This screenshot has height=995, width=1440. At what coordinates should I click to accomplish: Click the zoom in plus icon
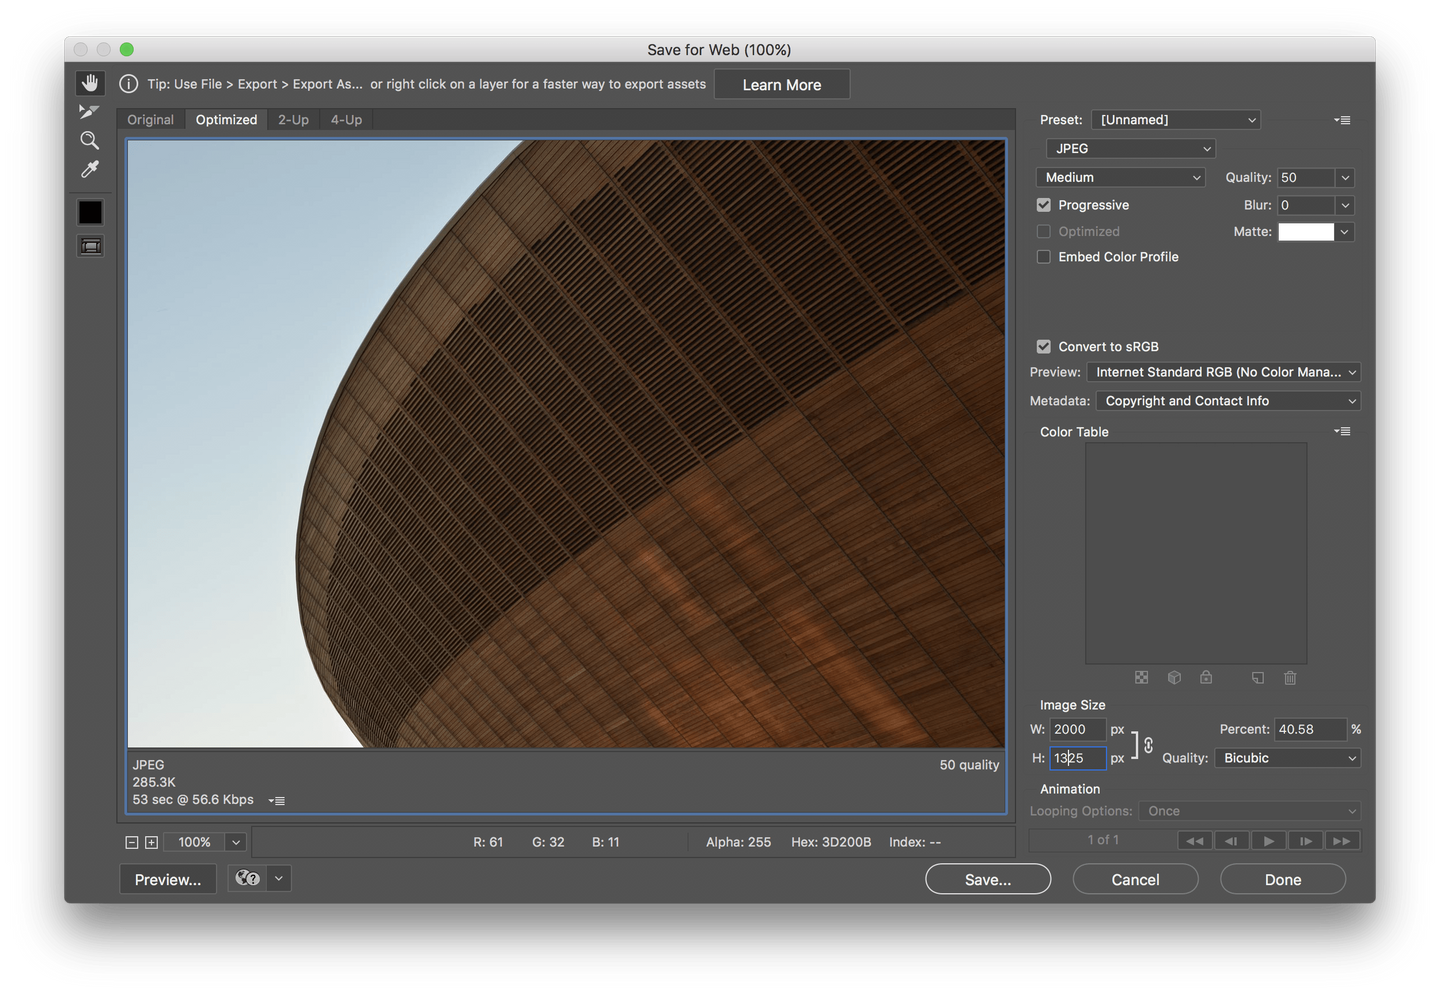151,843
